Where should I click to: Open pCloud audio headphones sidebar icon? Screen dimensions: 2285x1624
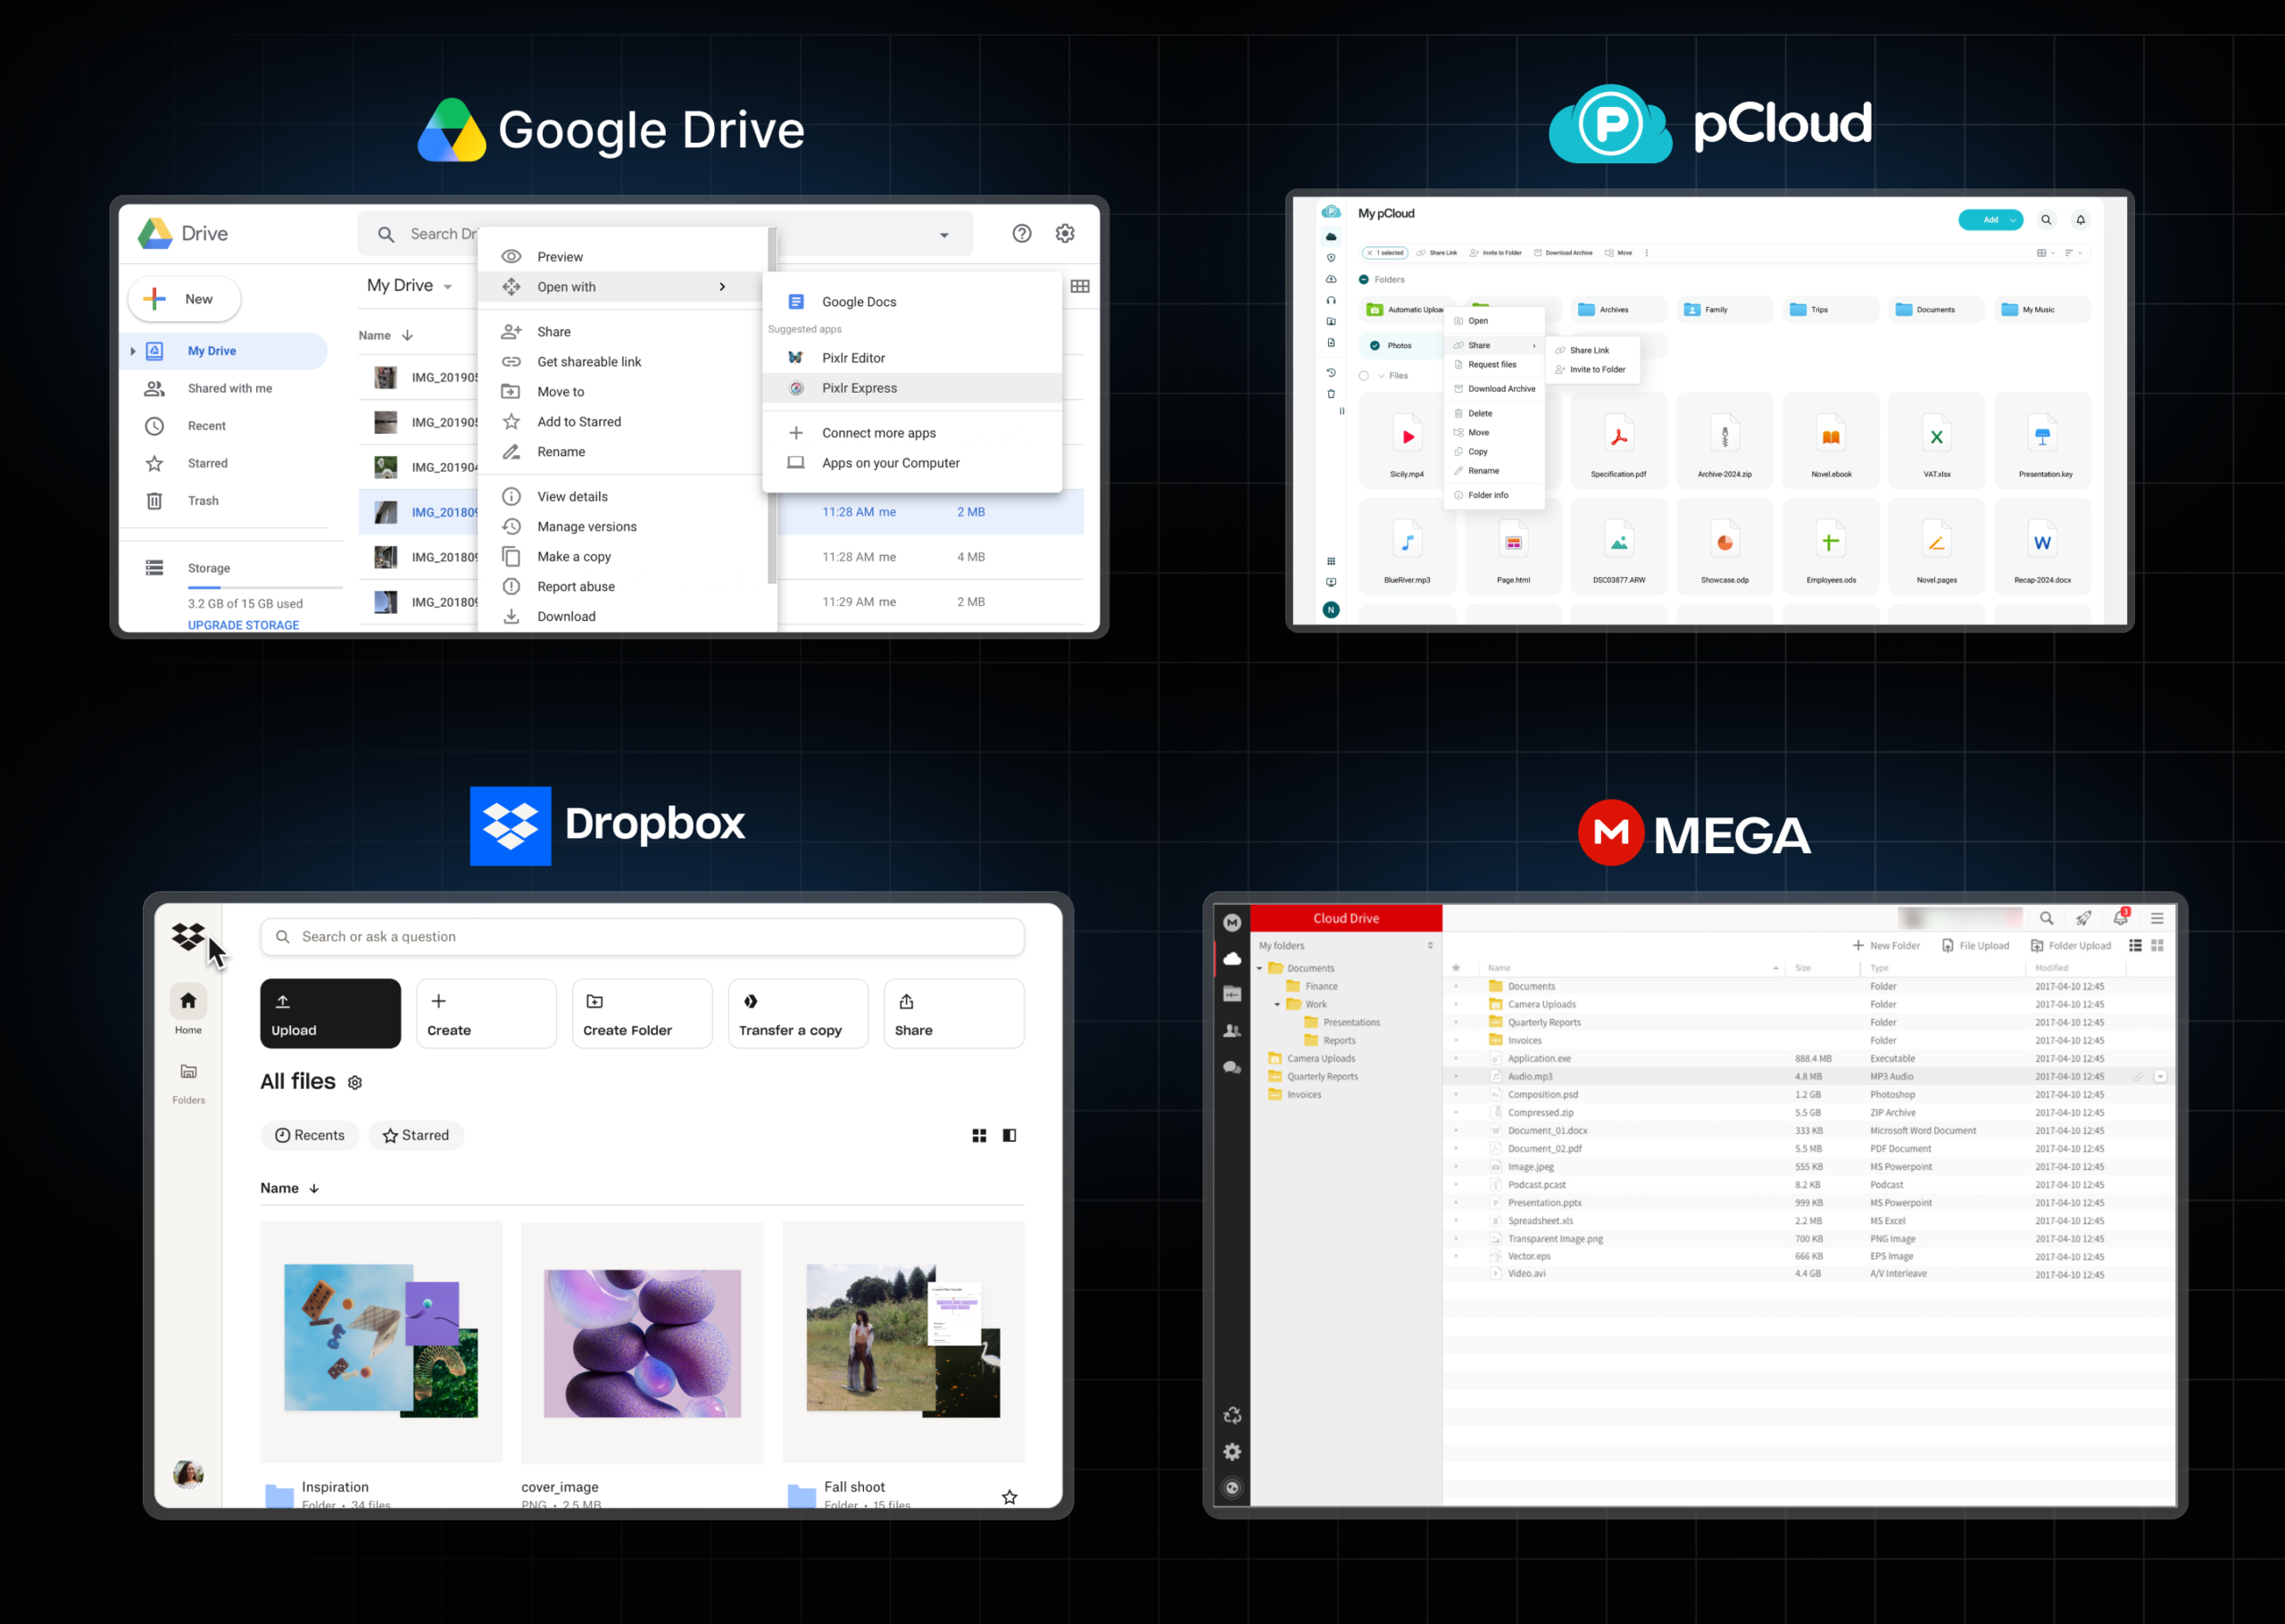click(x=1331, y=300)
